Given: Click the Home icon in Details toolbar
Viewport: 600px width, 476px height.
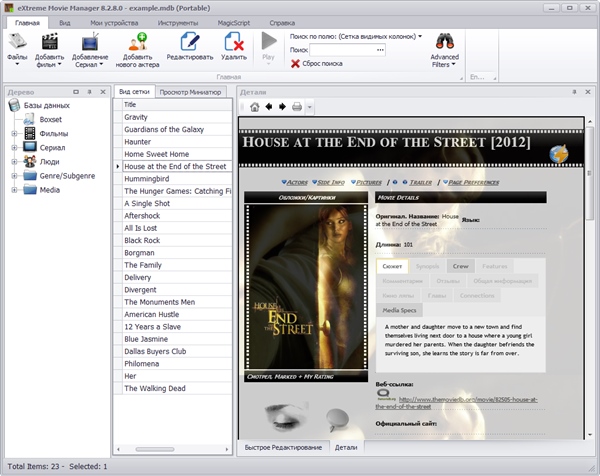Looking at the screenshot, I should [x=255, y=107].
